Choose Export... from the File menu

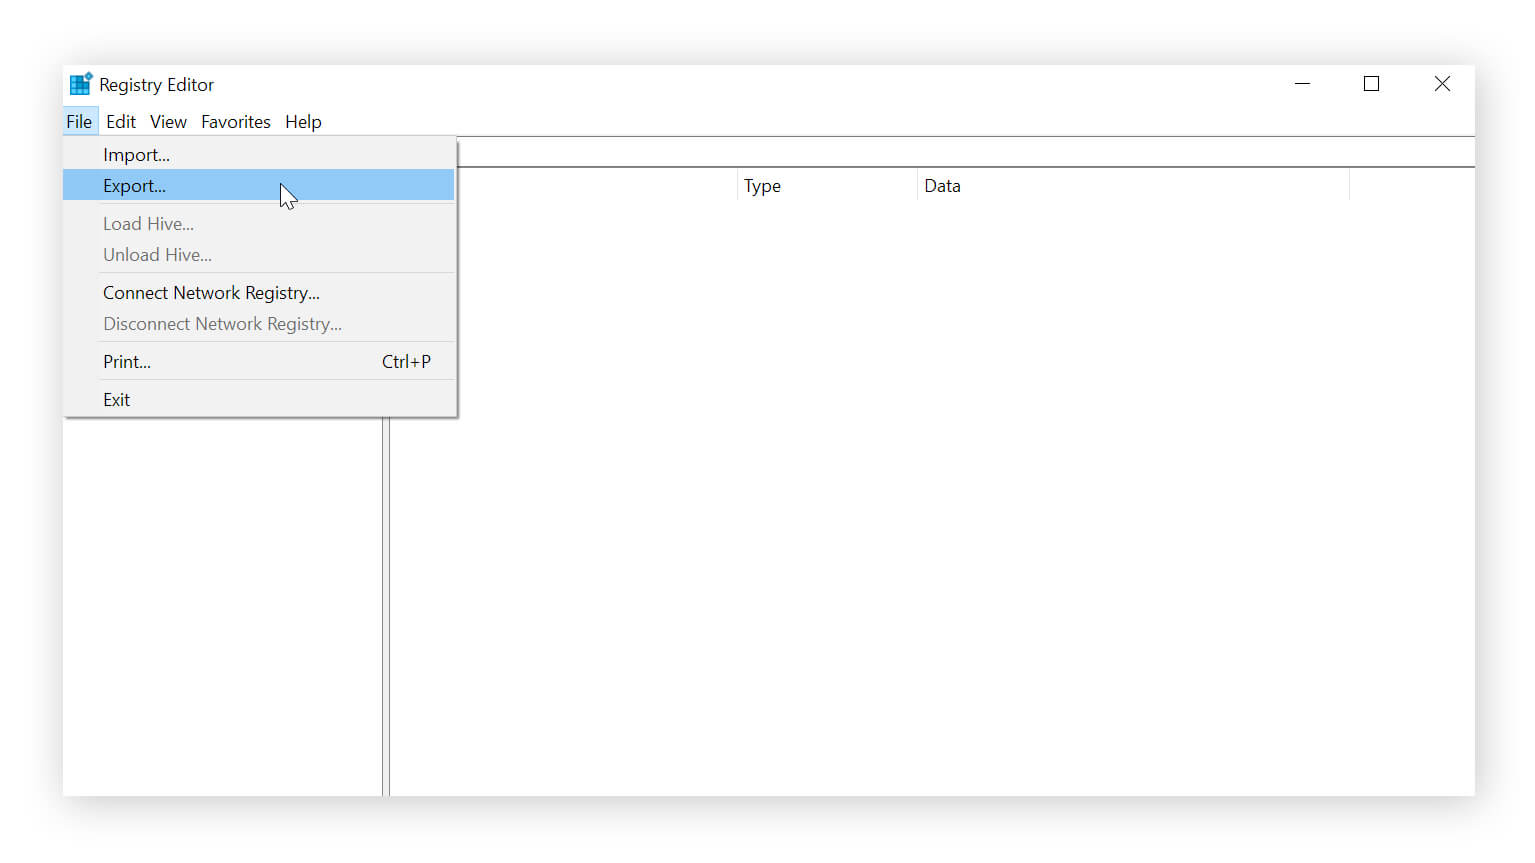[258, 186]
